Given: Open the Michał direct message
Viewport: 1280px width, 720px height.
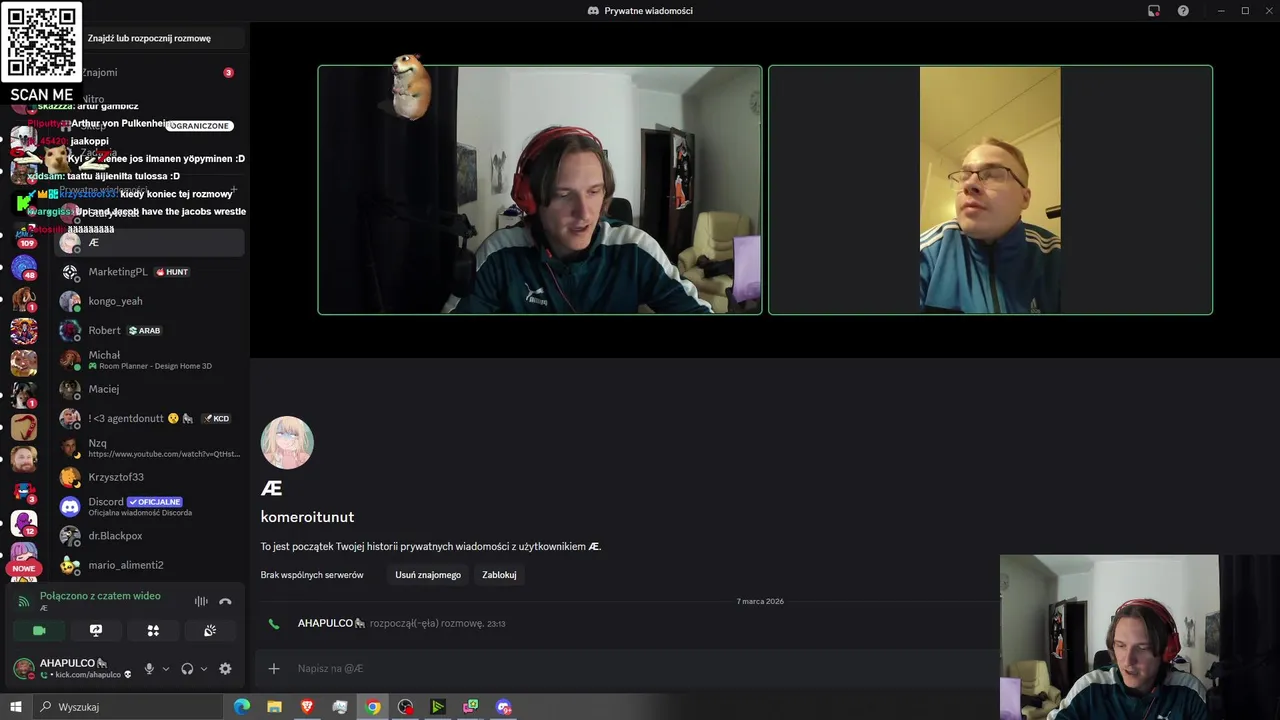Looking at the screenshot, I should 149,360.
